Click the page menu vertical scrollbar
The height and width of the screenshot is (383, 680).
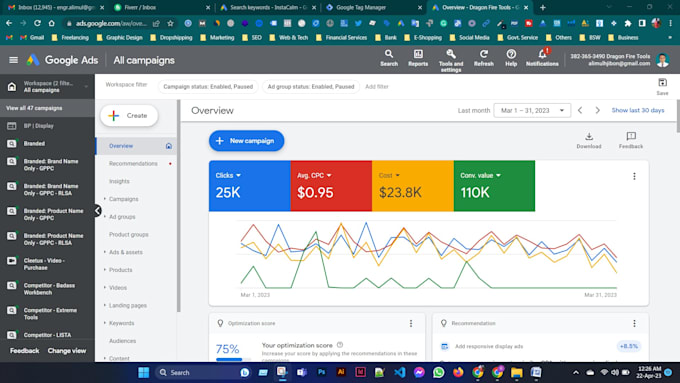(x=178, y=206)
